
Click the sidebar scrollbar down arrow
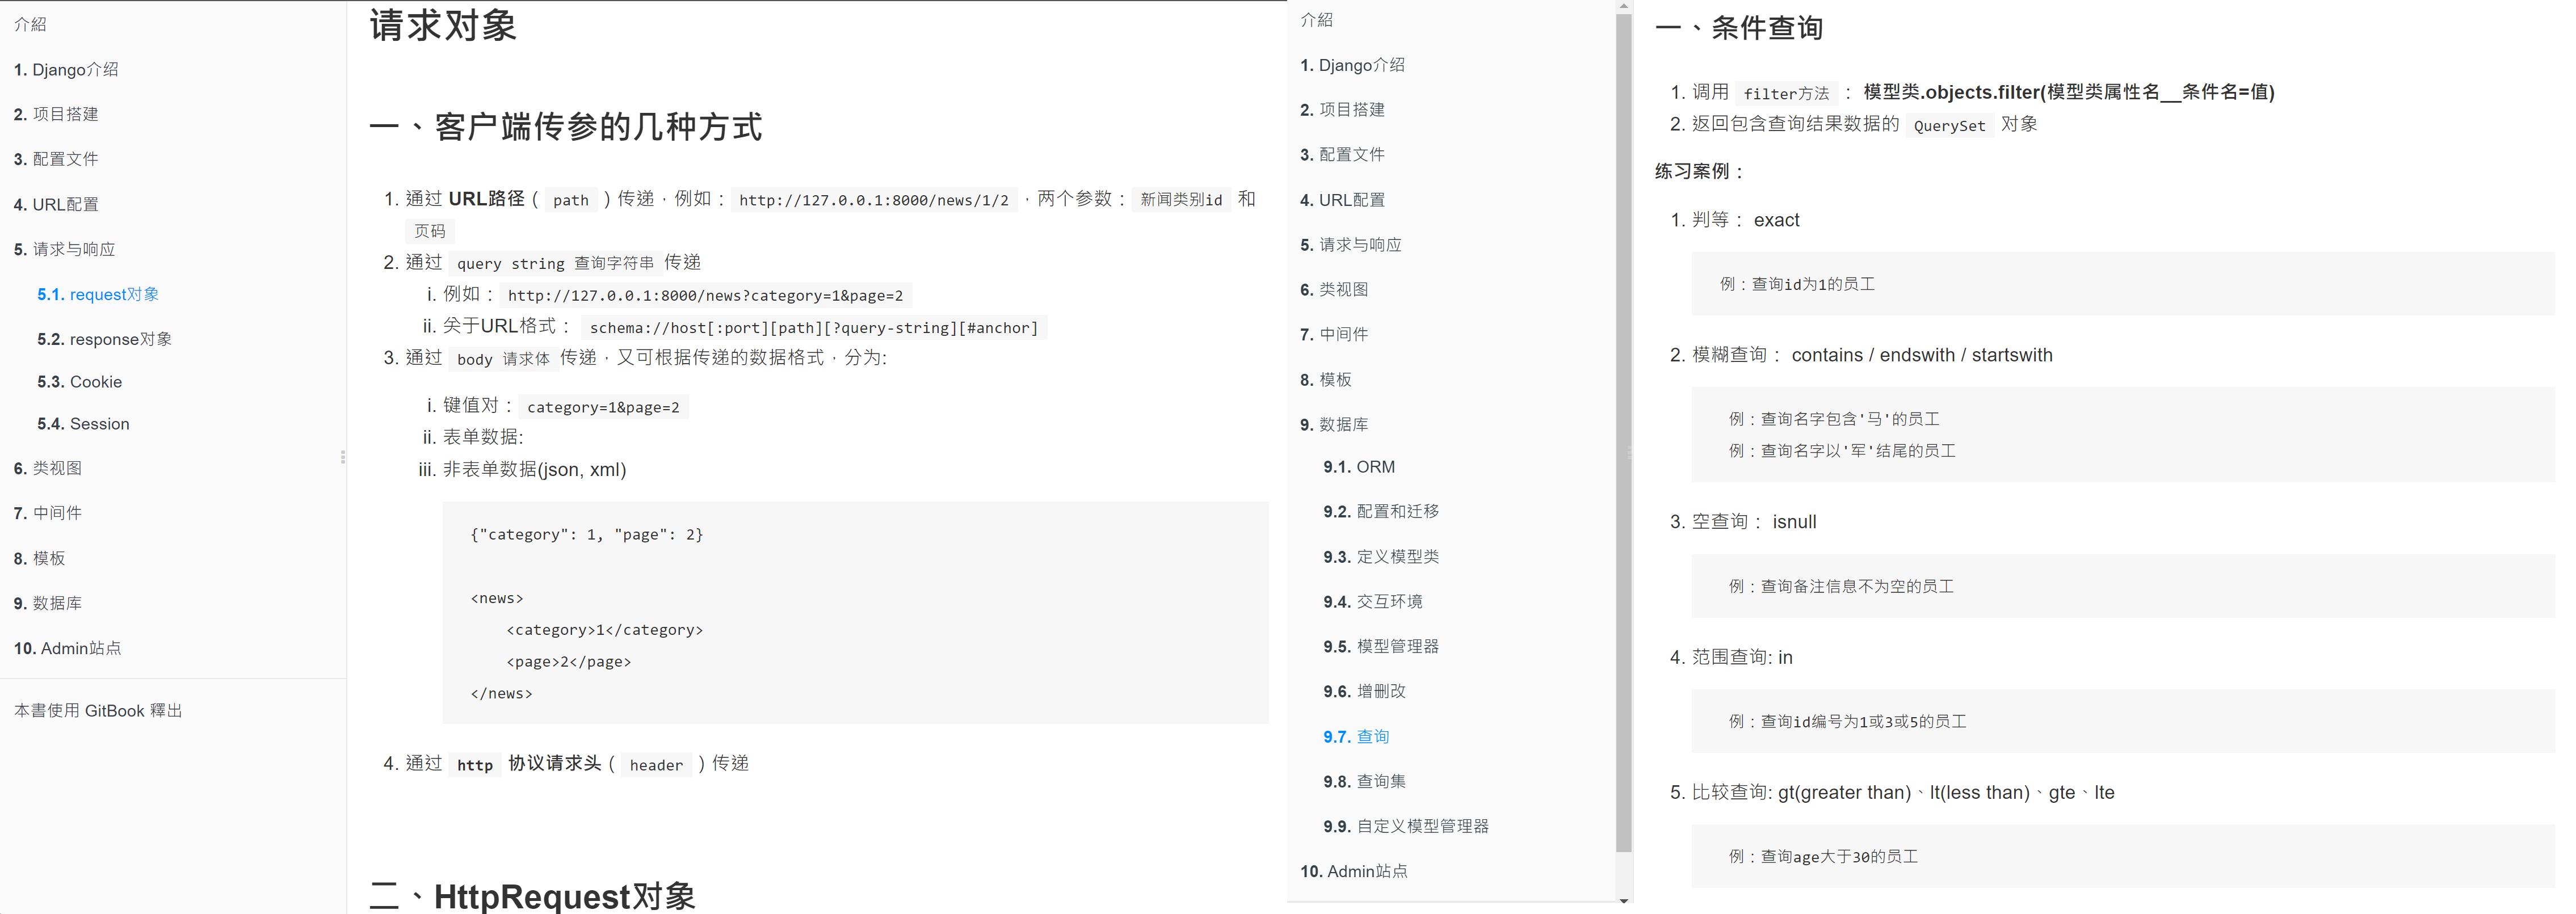pos(1623,901)
